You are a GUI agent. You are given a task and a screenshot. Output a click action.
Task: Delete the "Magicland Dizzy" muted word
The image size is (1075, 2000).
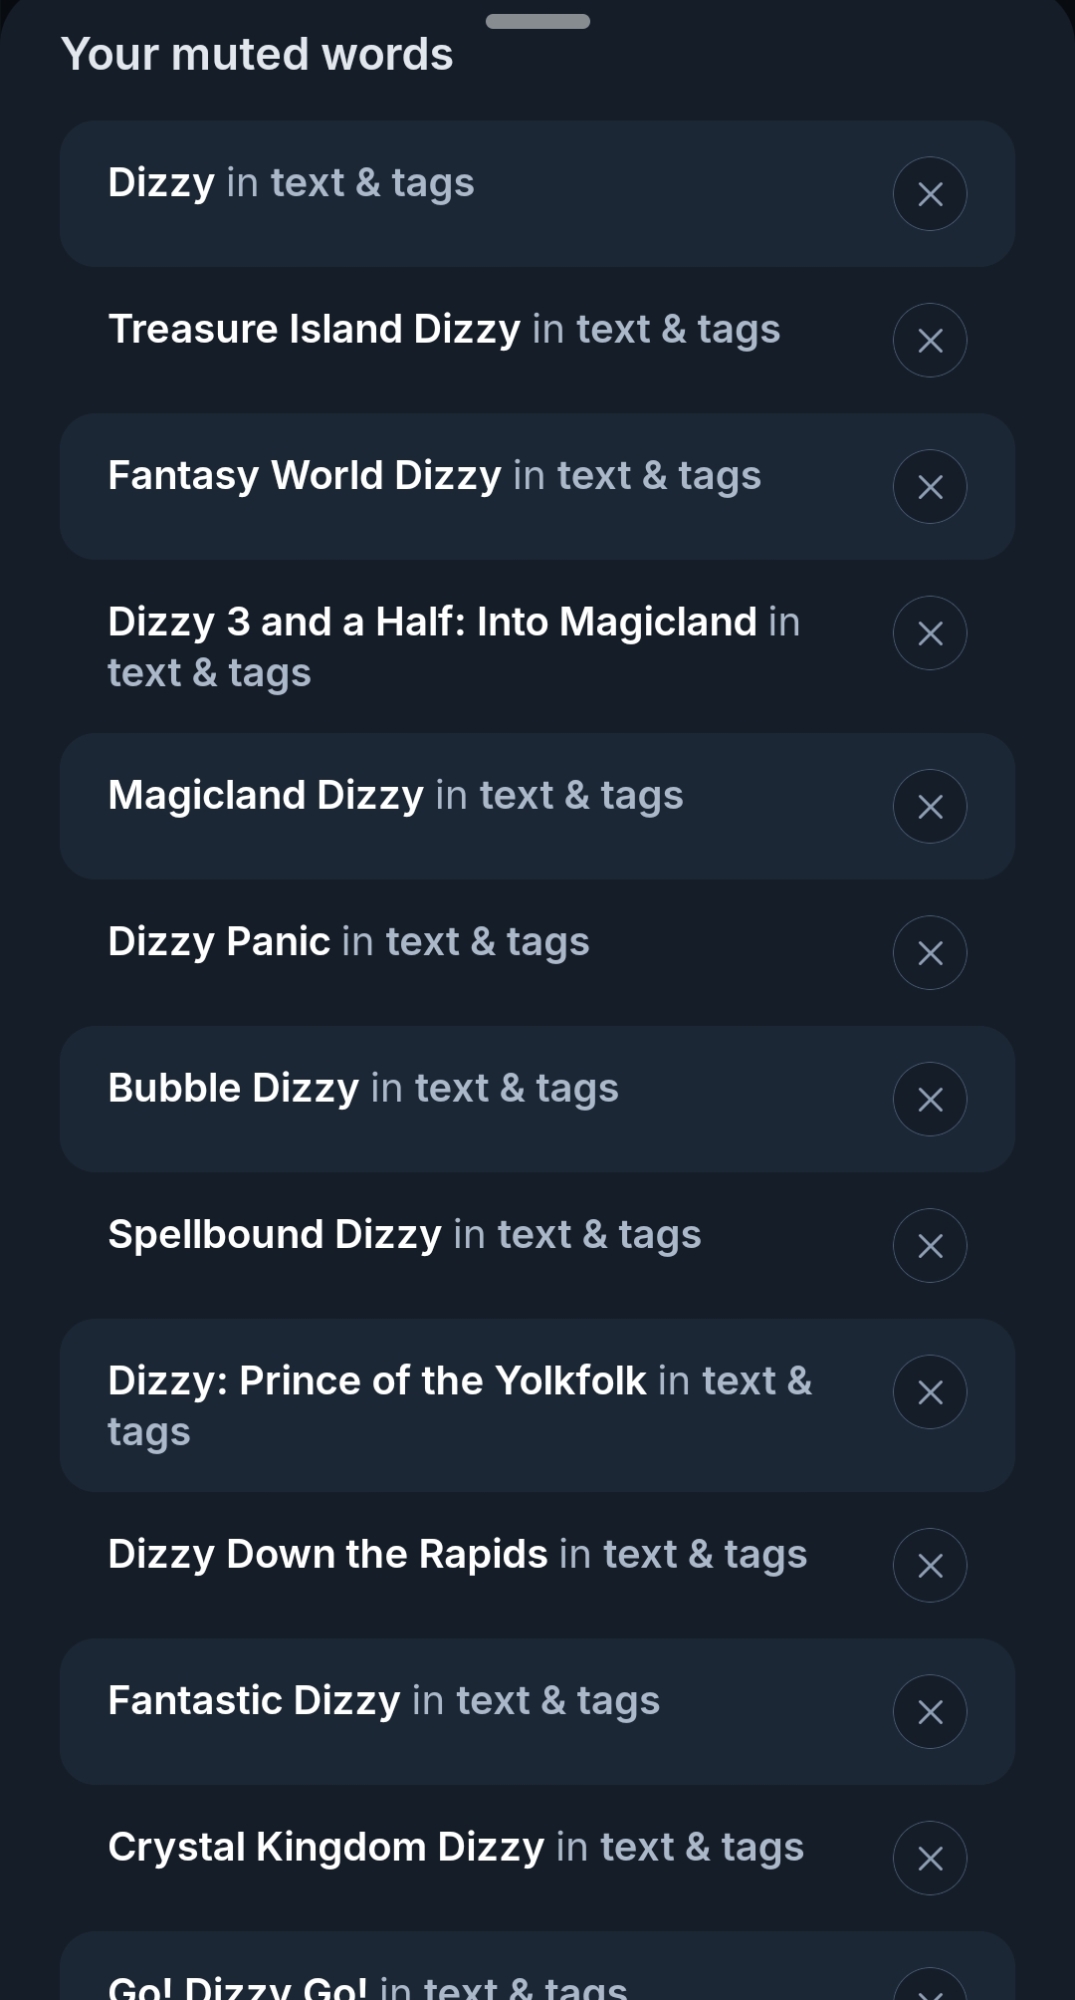(929, 806)
